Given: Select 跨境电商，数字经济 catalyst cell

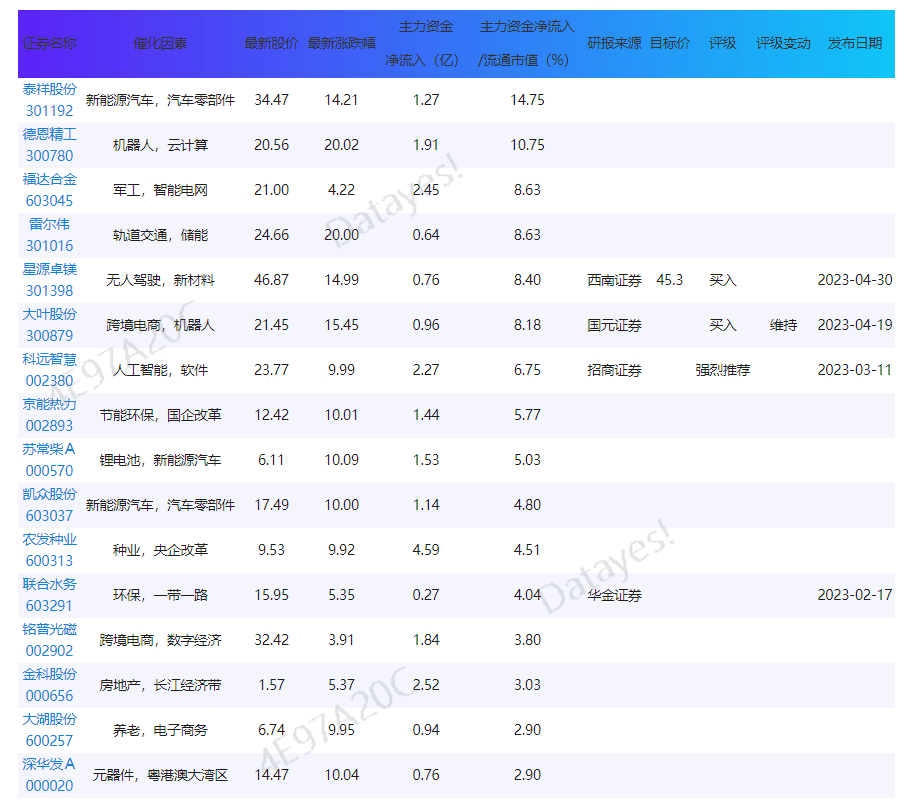Looking at the screenshot, I should point(160,640).
